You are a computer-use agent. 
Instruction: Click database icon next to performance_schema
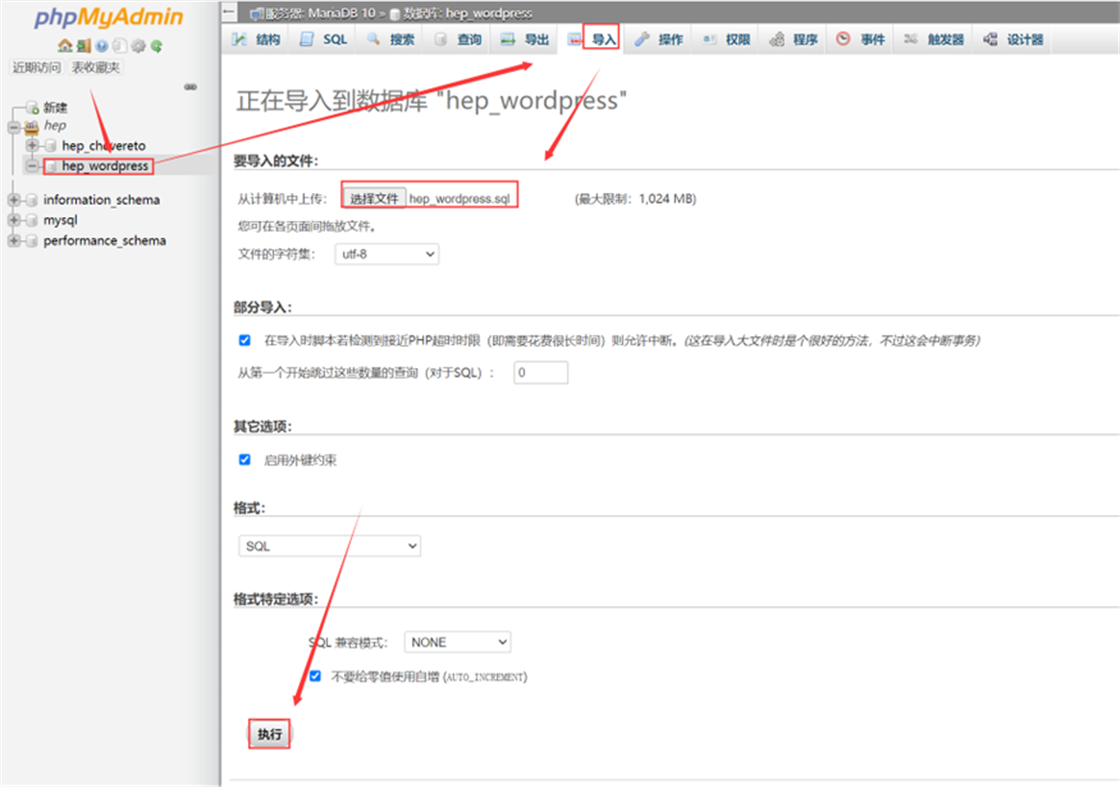[31, 241]
